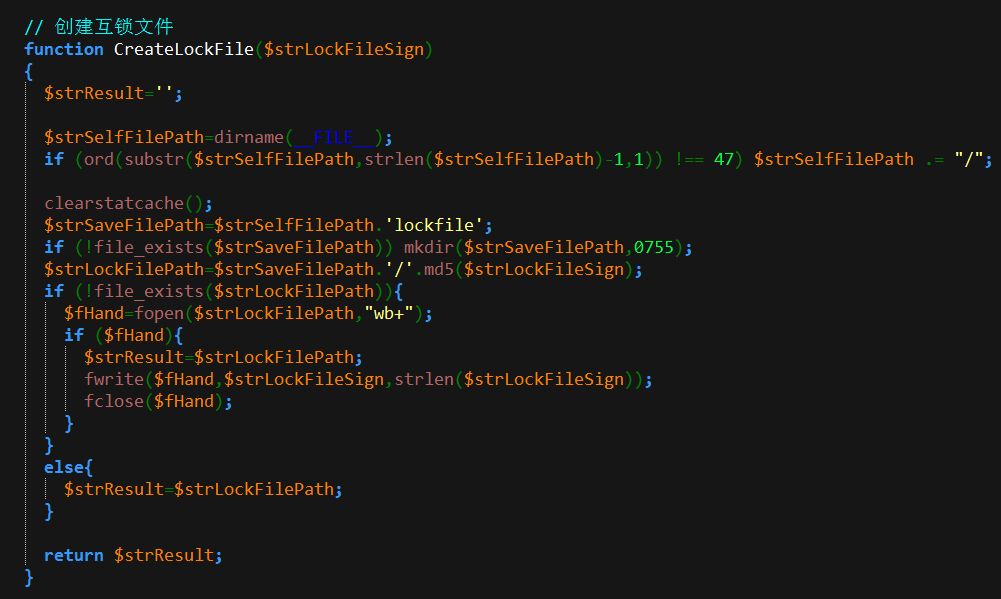Click the 0755 permission value

pos(654,247)
